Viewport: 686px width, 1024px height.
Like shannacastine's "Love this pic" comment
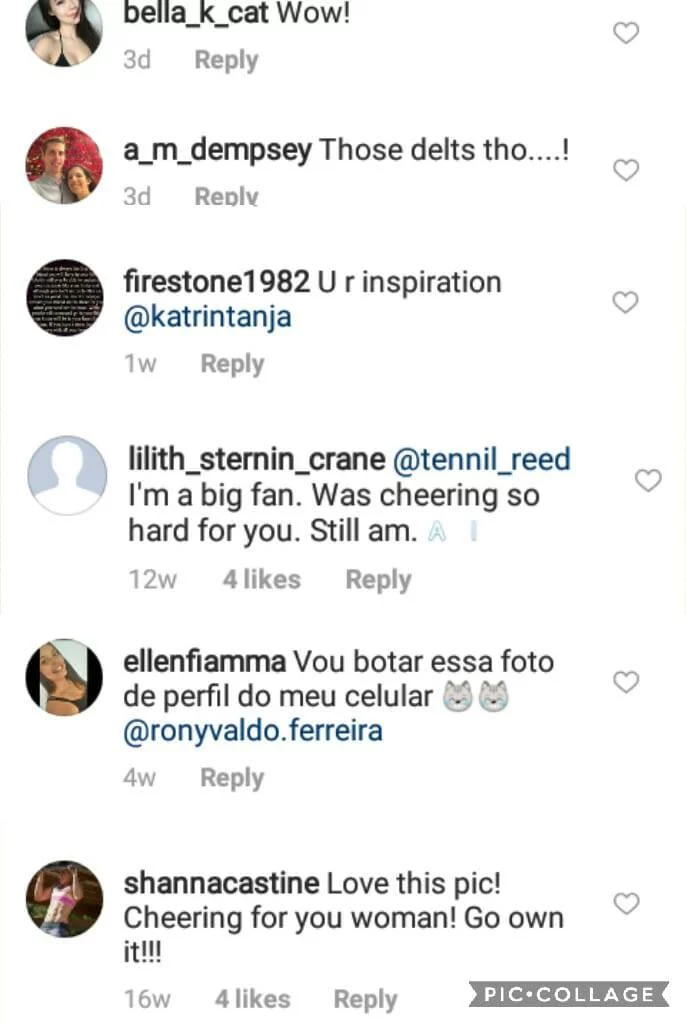625,904
